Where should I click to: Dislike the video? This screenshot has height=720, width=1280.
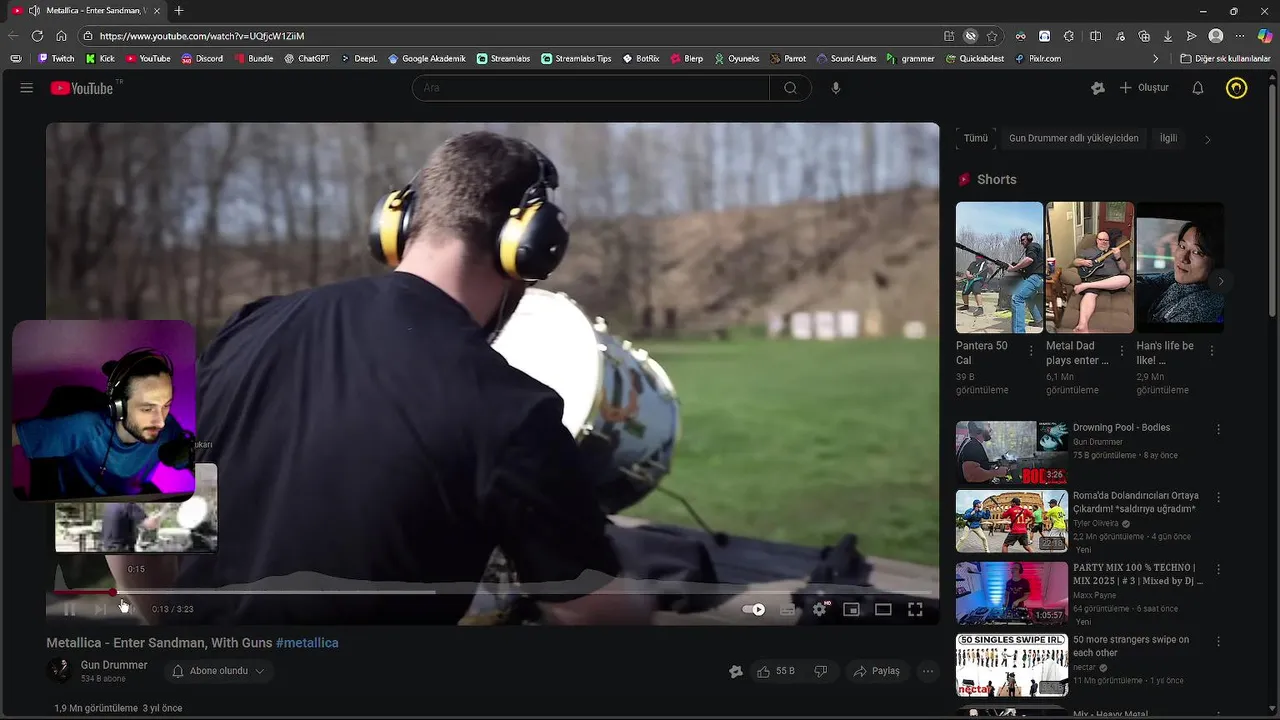pos(821,671)
